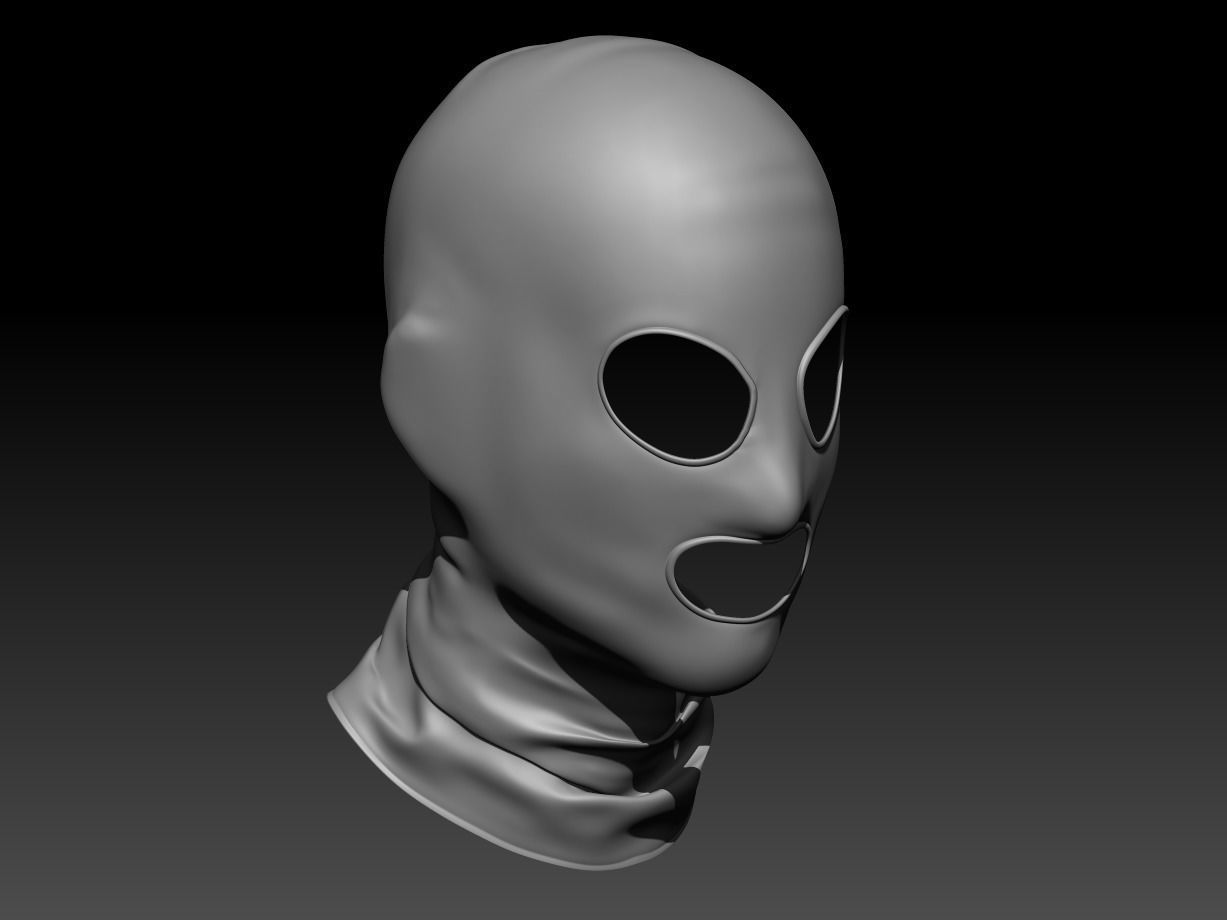Click the mask's large front eye hole
1227x920 pixels.
pyautogui.click(x=677, y=395)
